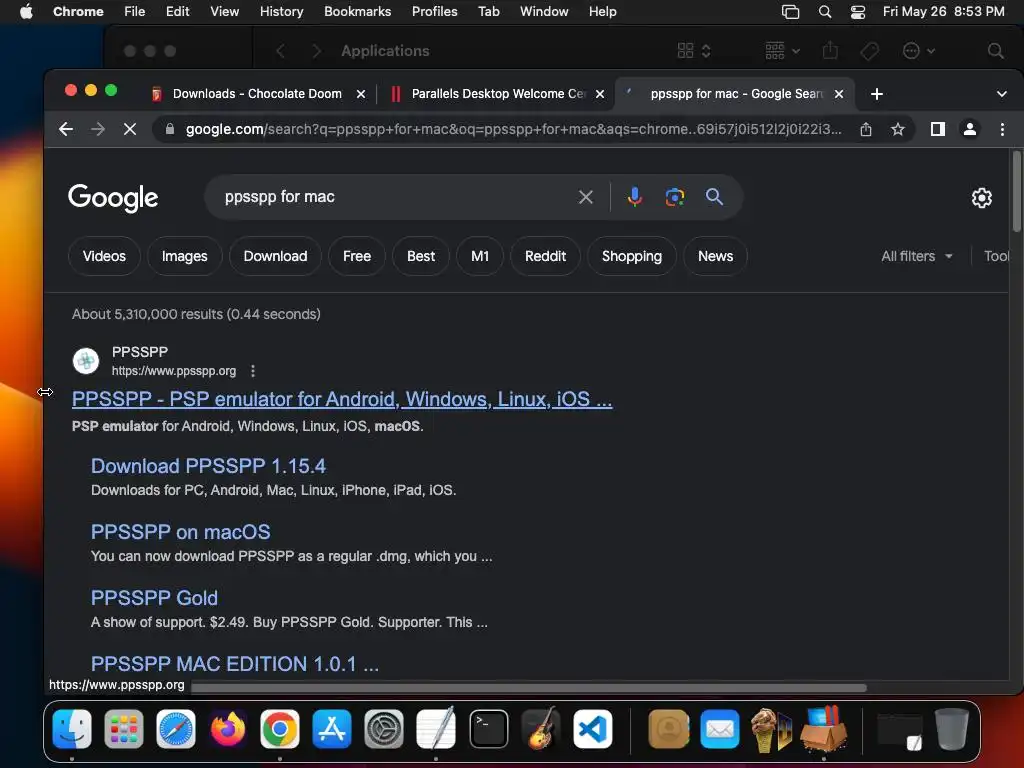The width and height of the screenshot is (1024, 768).
Task: Filter results by Videos
Action: pos(104,256)
